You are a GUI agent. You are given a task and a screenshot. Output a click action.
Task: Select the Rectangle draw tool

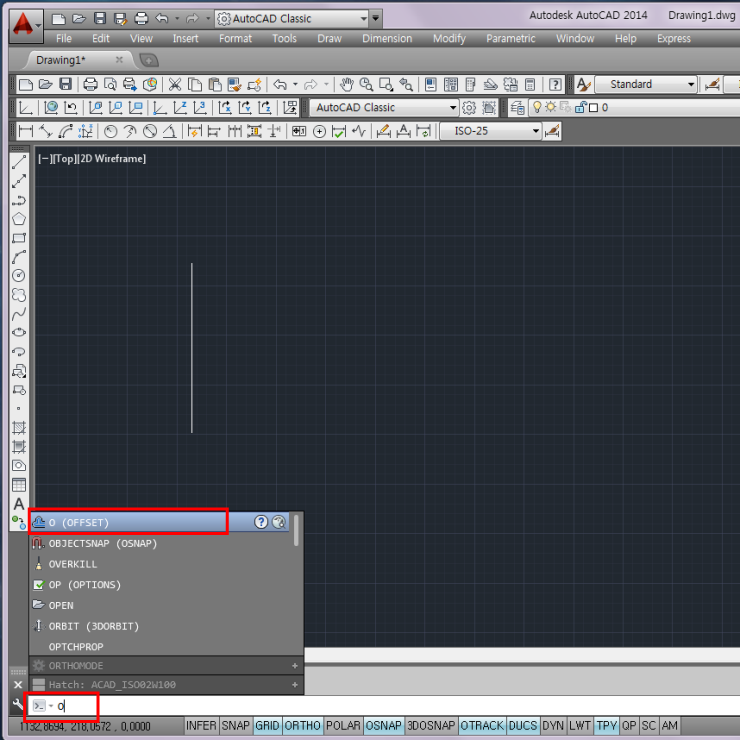(x=19, y=238)
